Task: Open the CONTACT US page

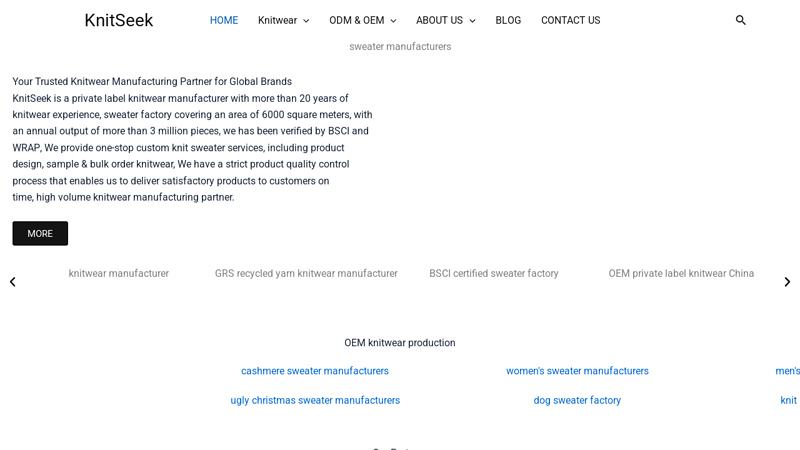Action: pyautogui.click(x=570, y=20)
